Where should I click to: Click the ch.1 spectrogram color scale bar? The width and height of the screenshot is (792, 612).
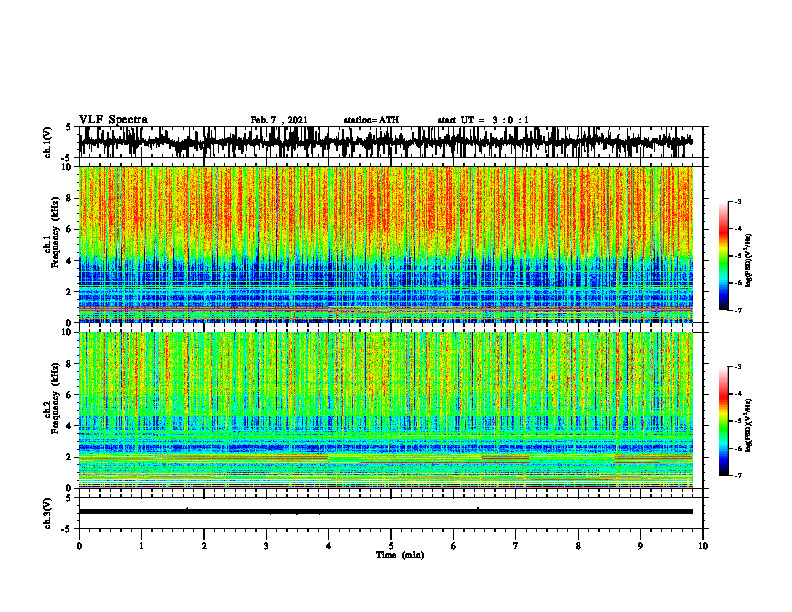(724, 255)
